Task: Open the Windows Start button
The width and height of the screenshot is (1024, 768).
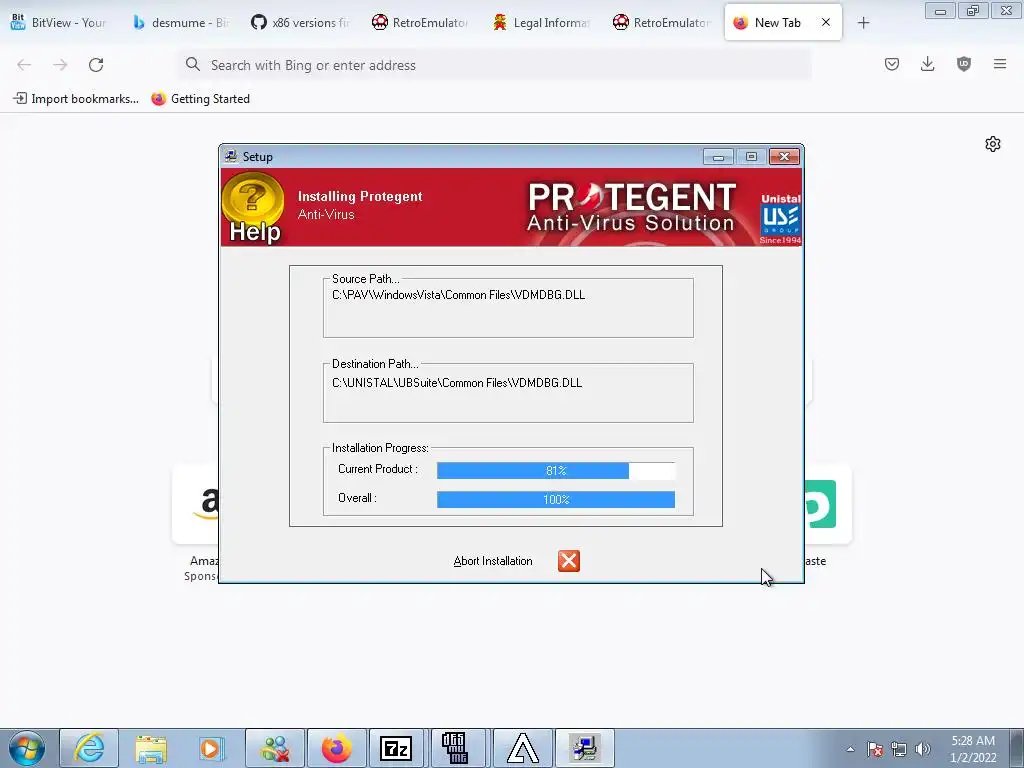Action: point(27,748)
